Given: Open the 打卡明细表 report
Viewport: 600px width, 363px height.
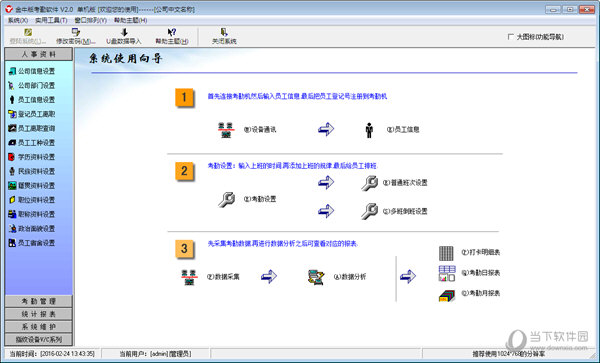Looking at the screenshot, I should tap(469, 252).
